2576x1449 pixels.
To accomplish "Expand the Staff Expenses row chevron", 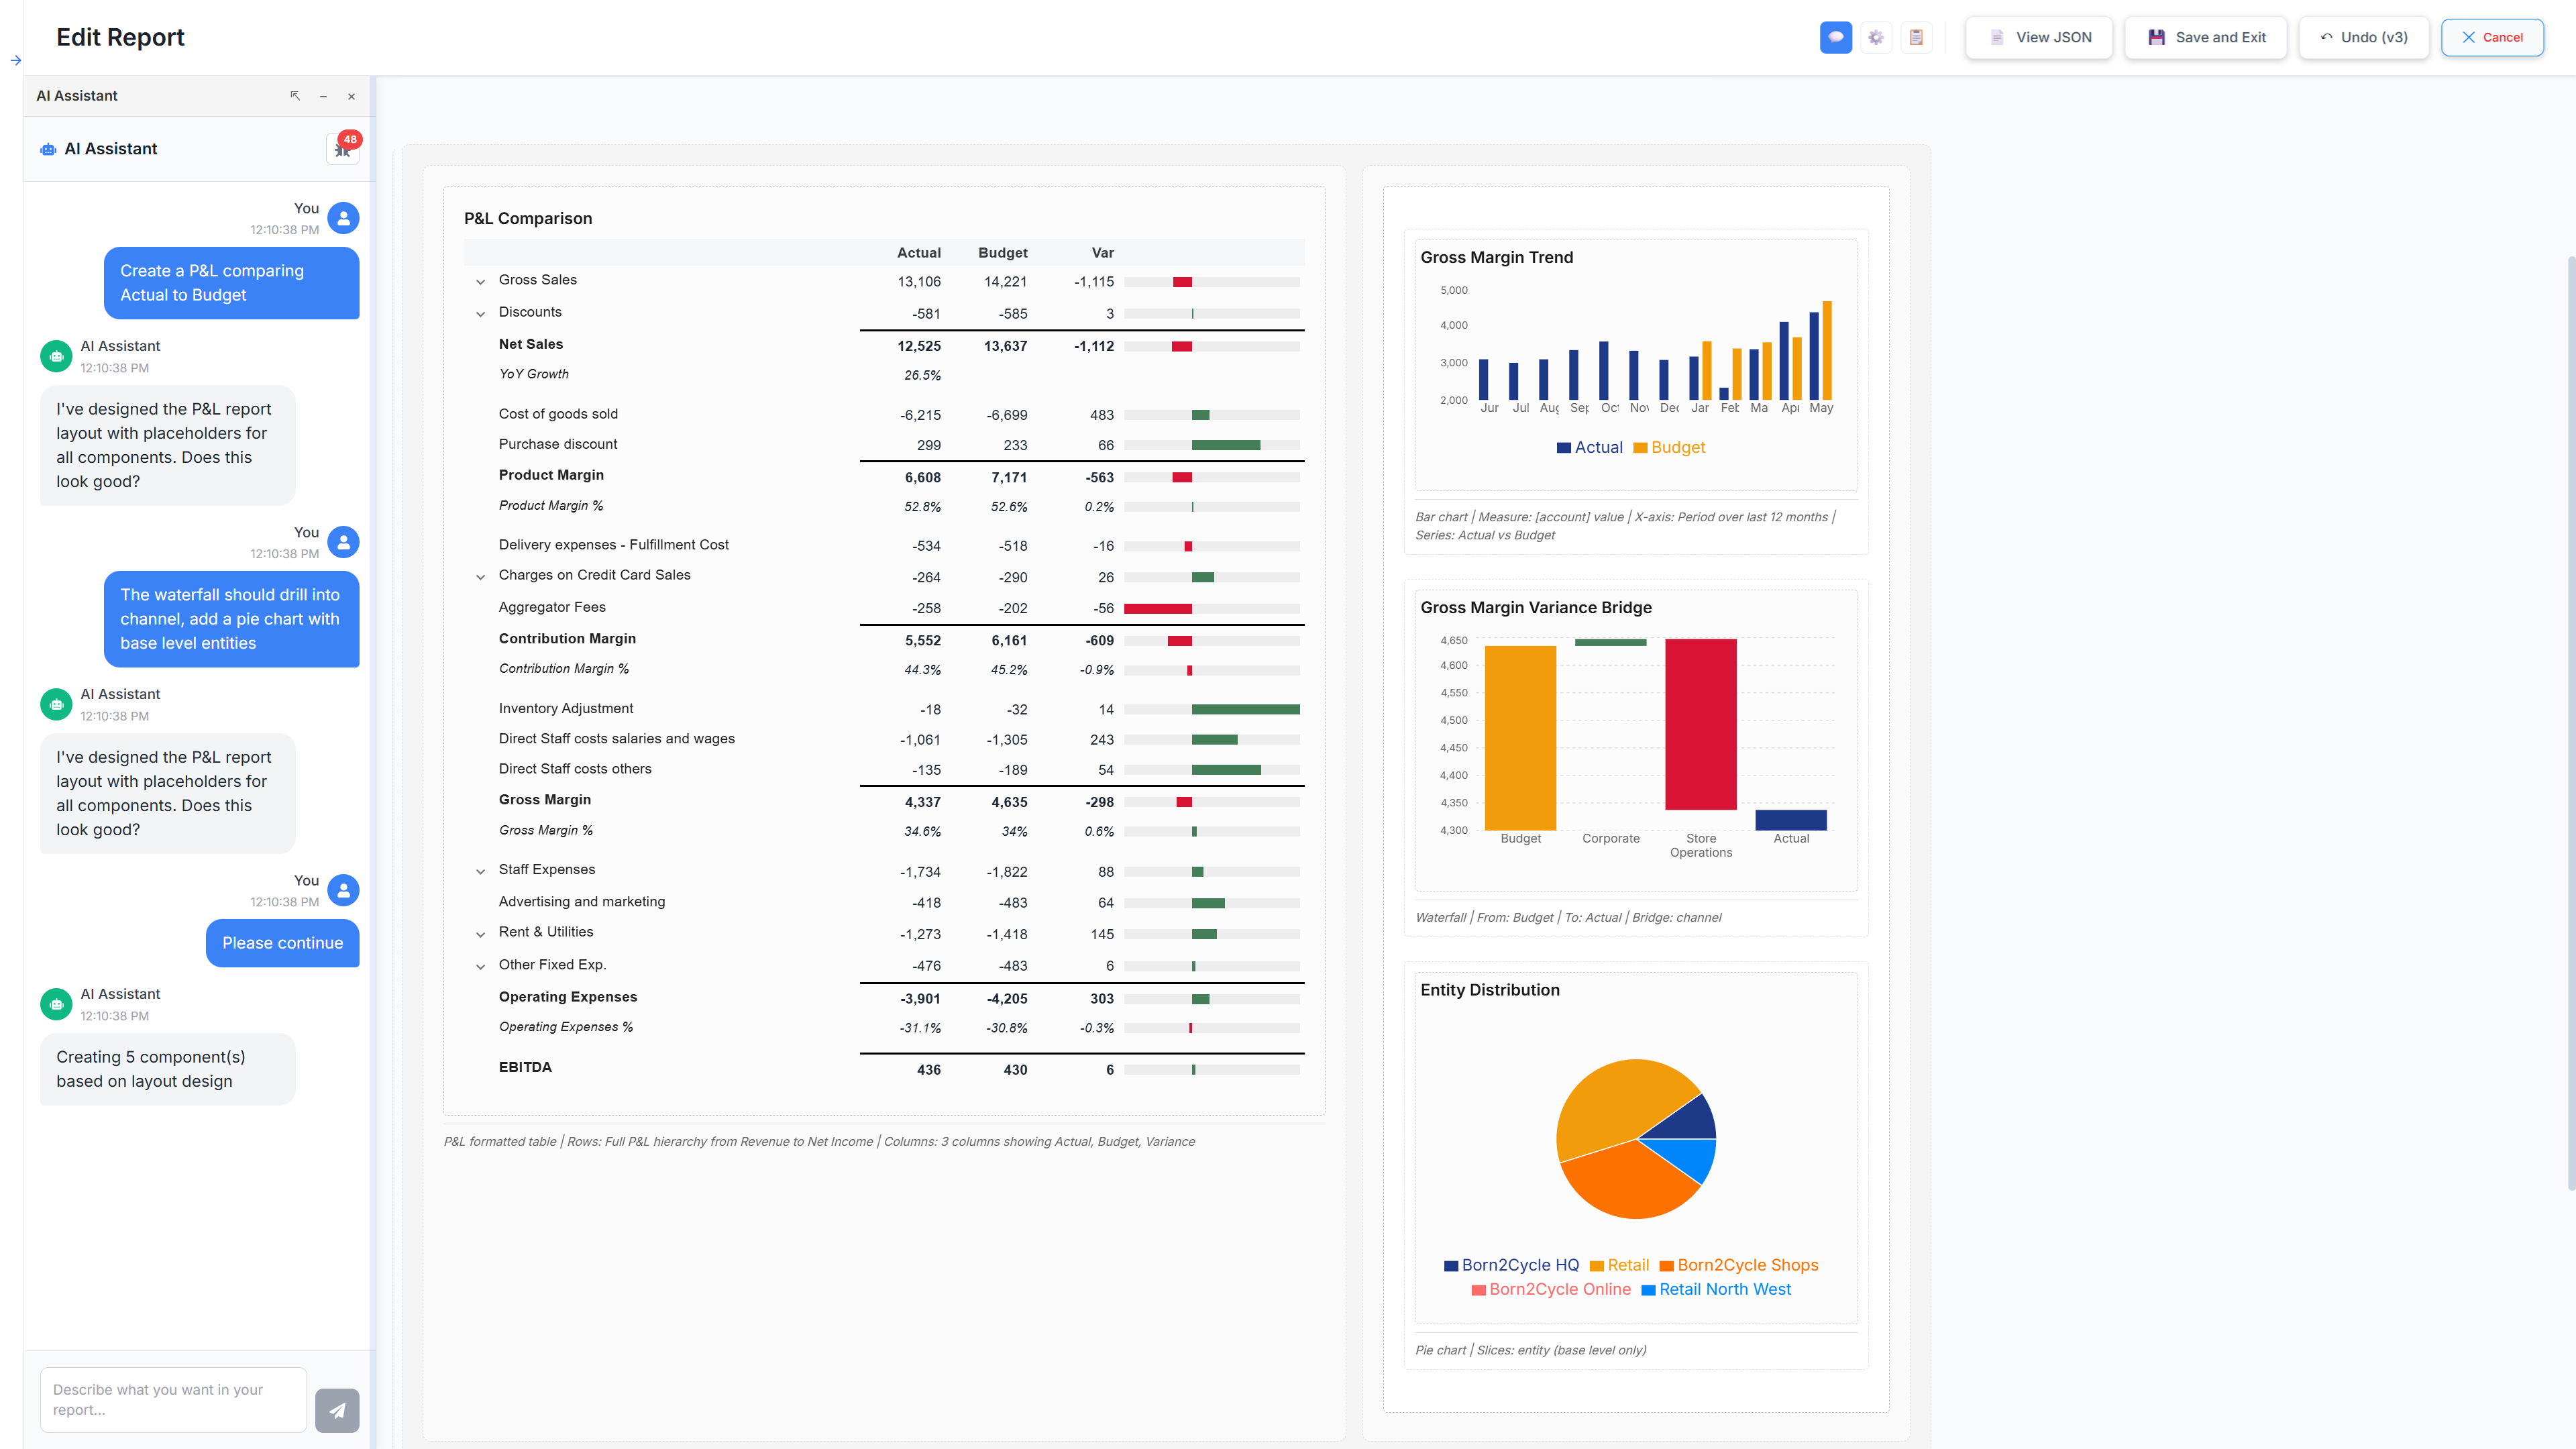I will (481, 870).
